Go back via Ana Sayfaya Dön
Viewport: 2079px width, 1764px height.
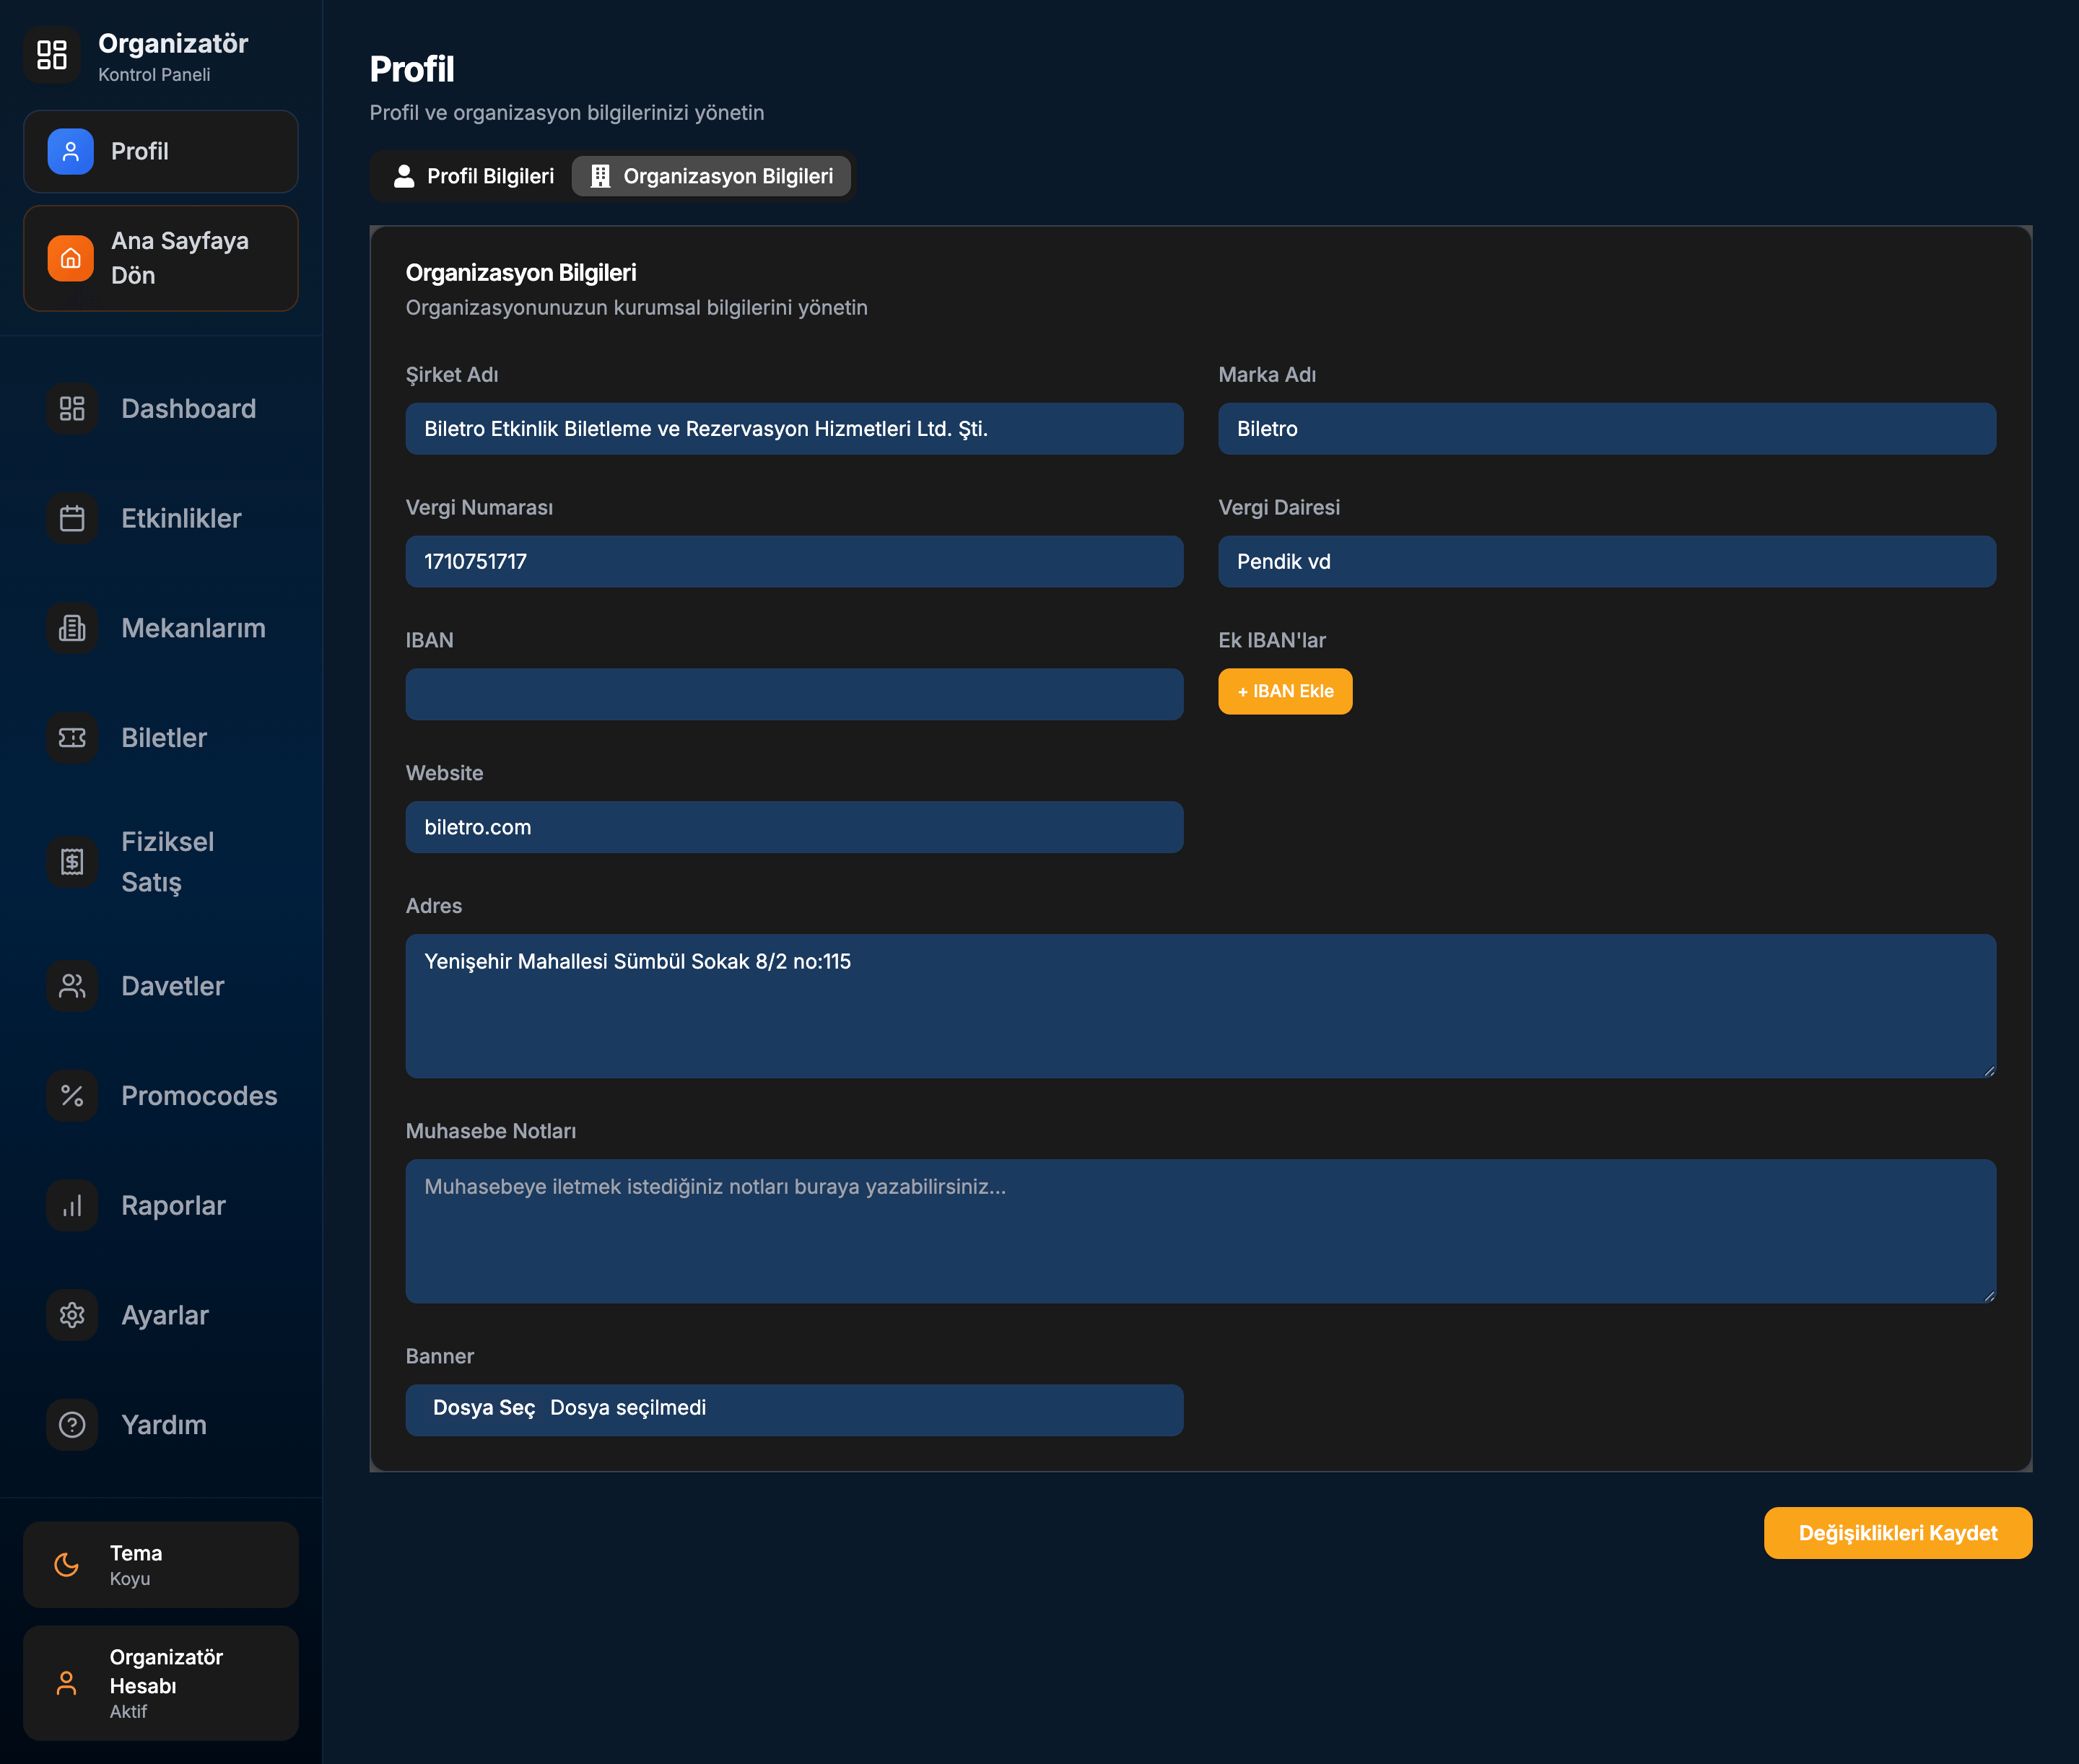(160, 258)
